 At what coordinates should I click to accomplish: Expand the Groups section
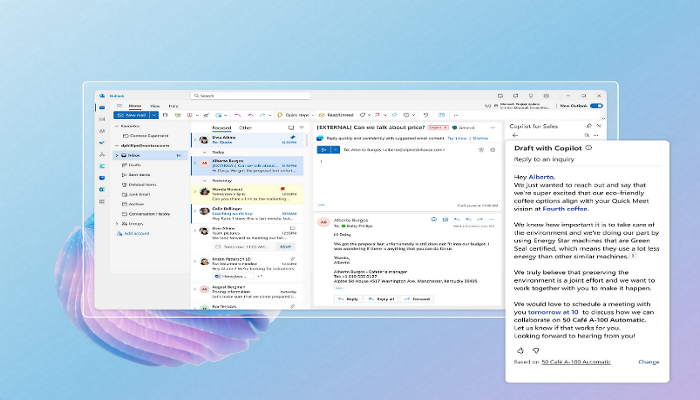[x=117, y=224]
